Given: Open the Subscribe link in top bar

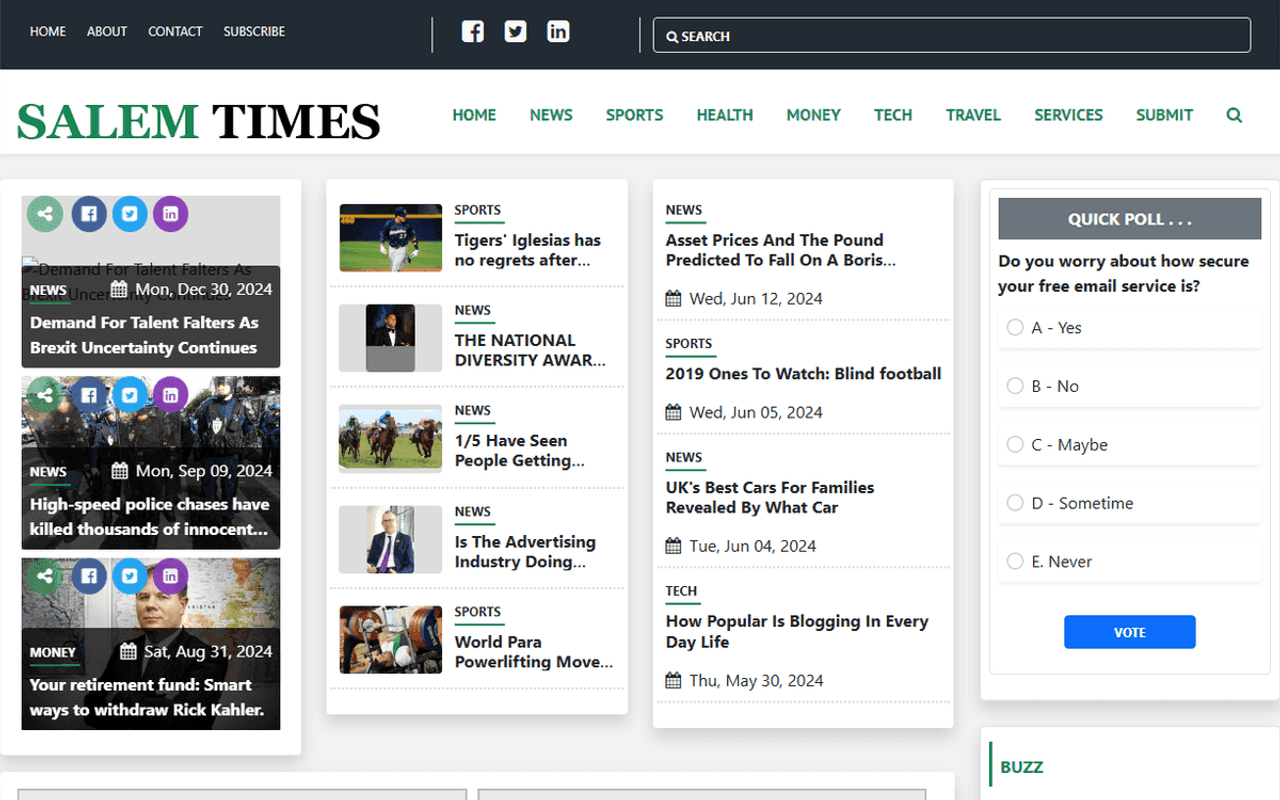Looking at the screenshot, I should coord(254,32).
